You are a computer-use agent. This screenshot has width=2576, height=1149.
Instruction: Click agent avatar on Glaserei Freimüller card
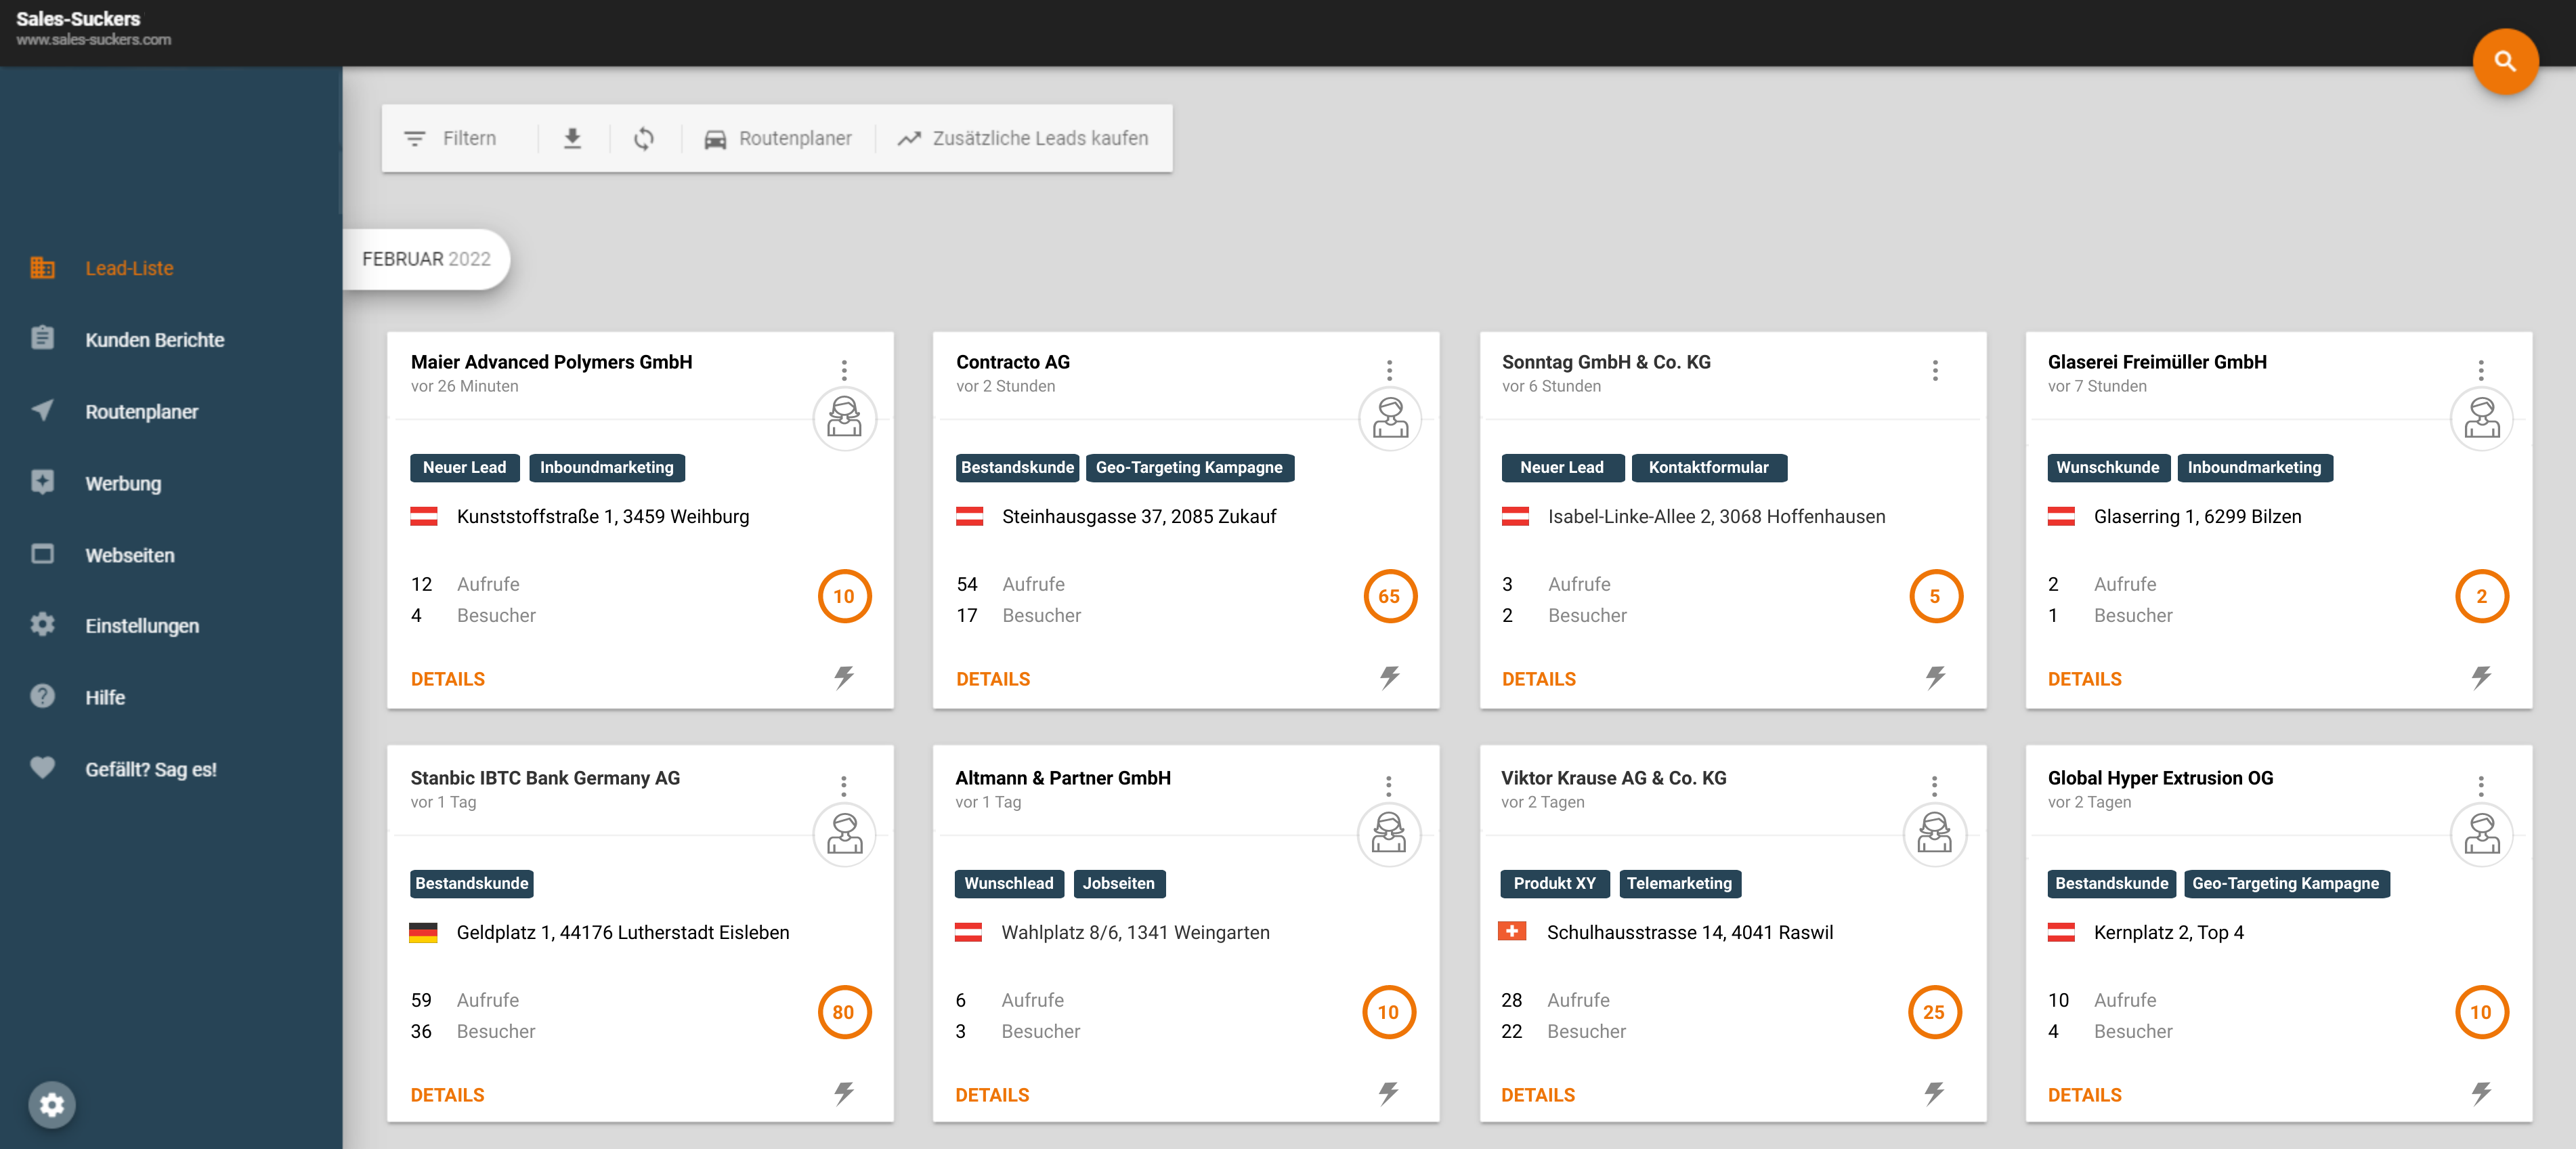pos(2481,418)
